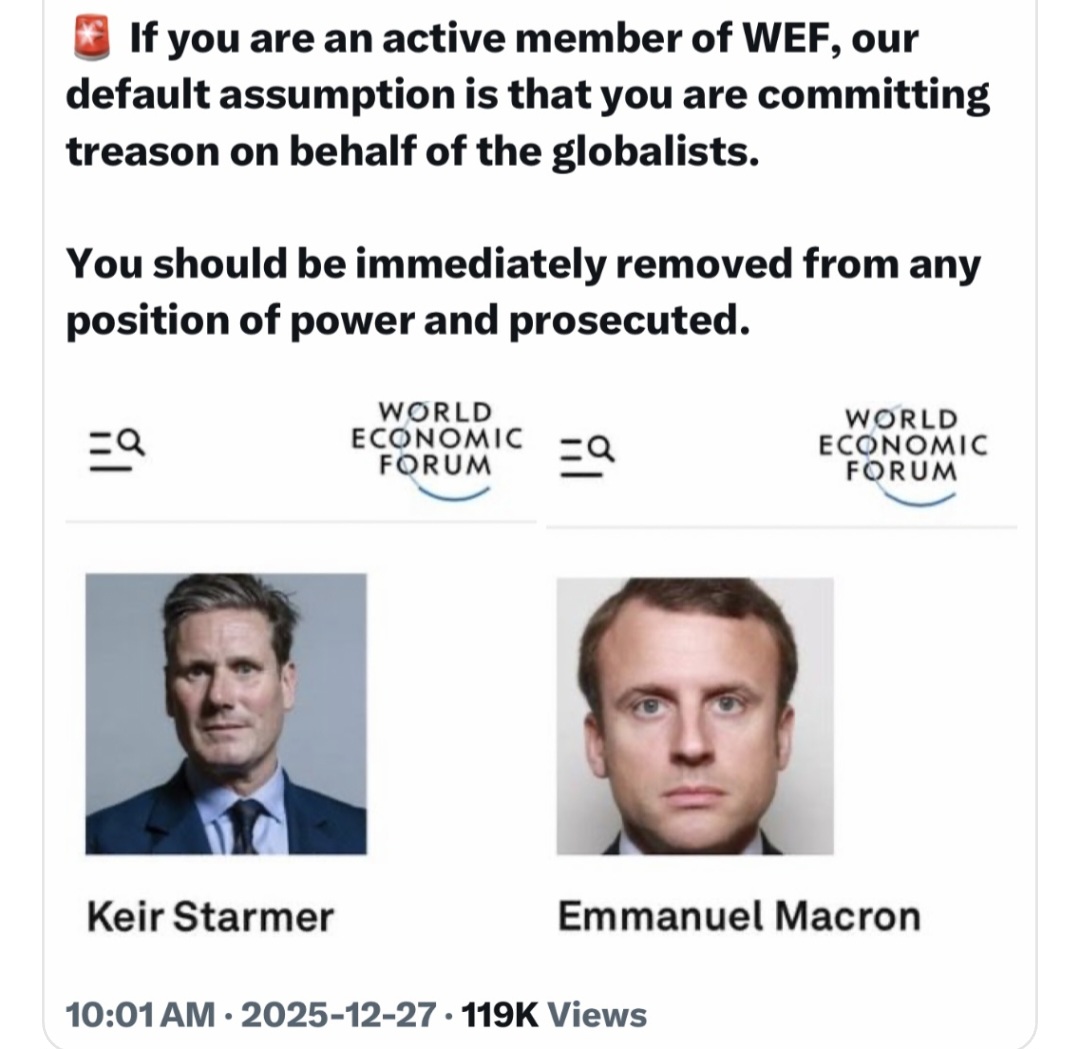Click the word "Views" beside 119K
The height and width of the screenshot is (1049, 1080).
[x=598, y=1015]
